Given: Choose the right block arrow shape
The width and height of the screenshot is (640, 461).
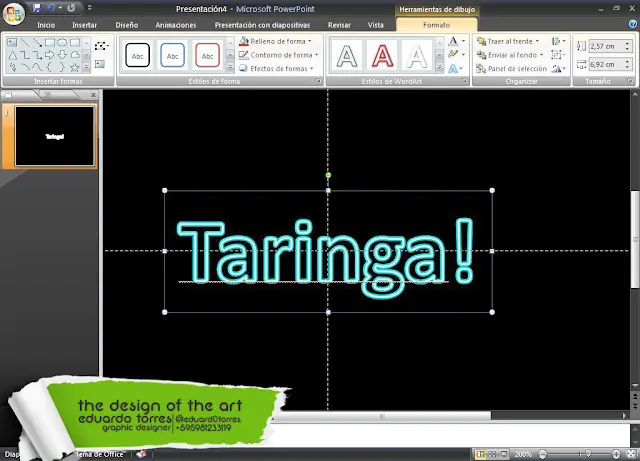Looking at the screenshot, I should (50, 55).
